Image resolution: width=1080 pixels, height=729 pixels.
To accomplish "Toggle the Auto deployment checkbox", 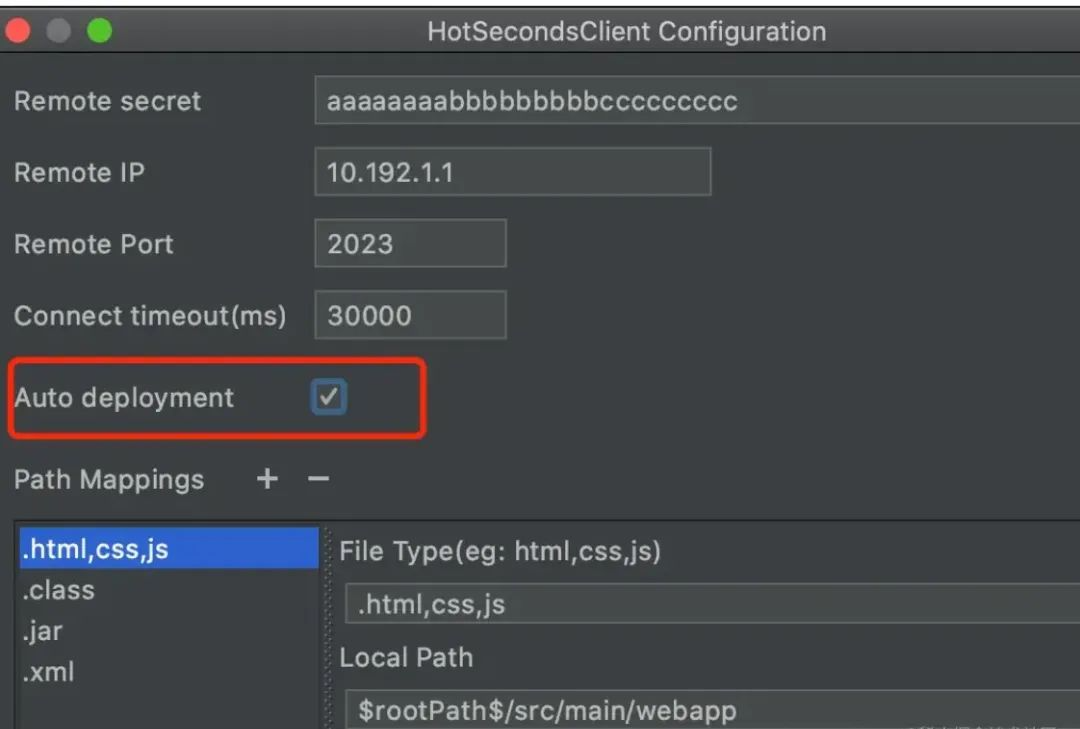I will [329, 397].
